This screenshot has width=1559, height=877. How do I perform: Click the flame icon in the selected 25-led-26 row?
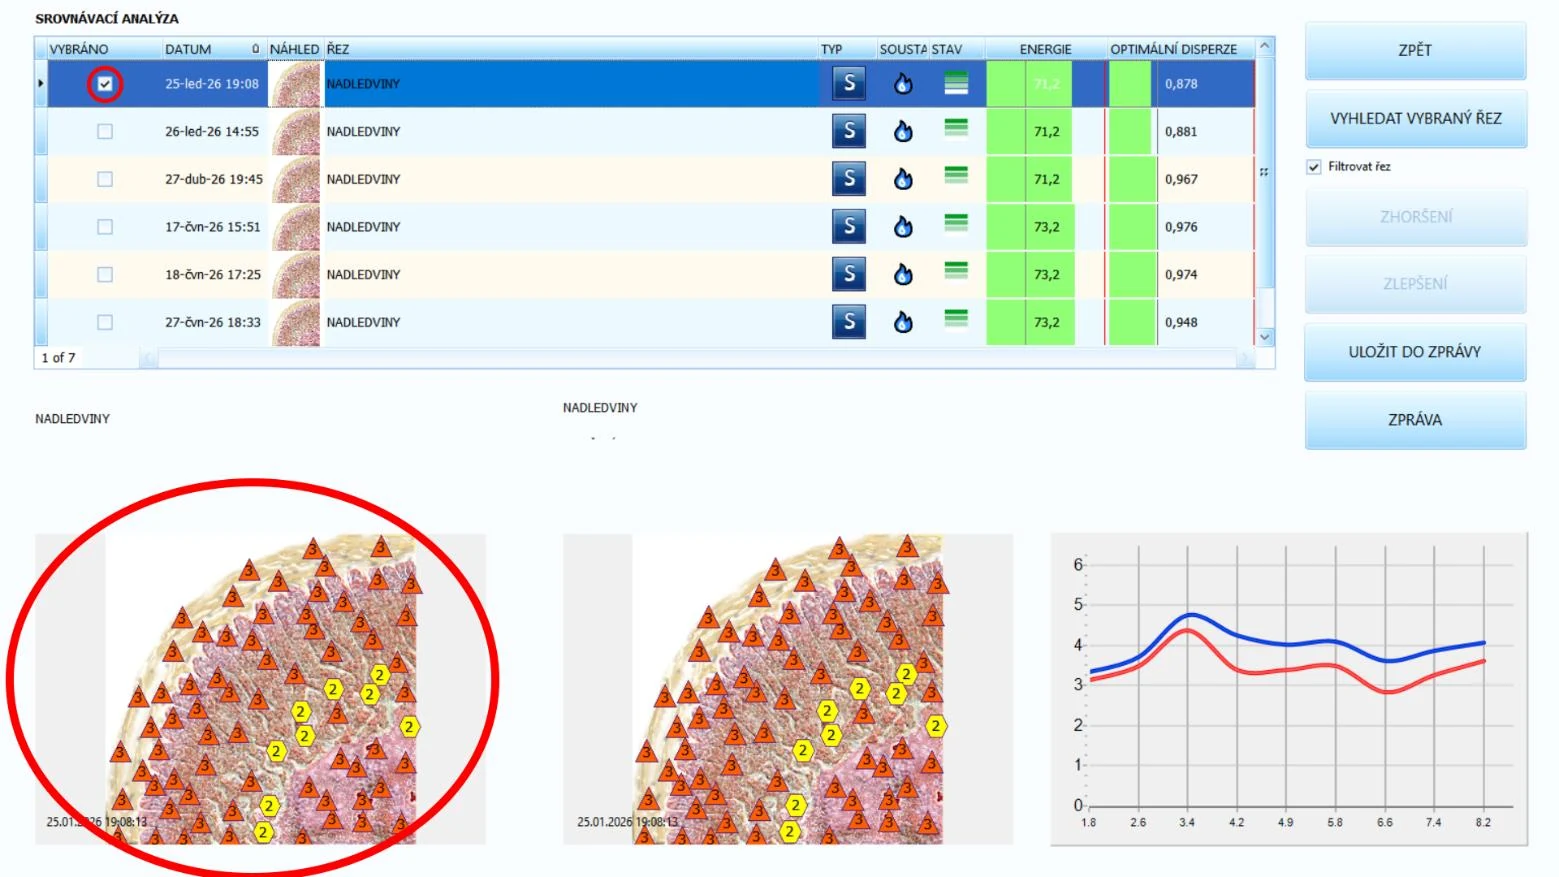click(903, 84)
